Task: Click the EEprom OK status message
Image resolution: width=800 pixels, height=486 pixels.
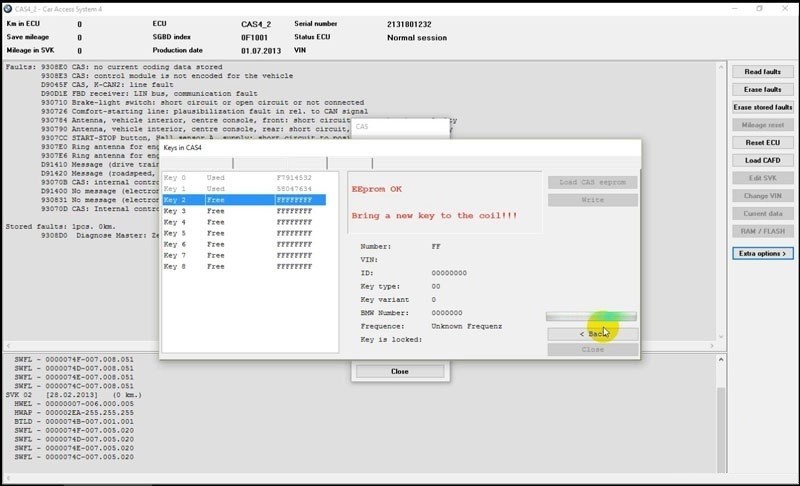Action: [x=377, y=189]
